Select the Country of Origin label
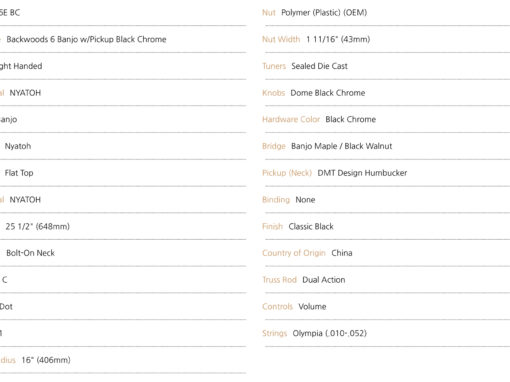The width and height of the screenshot is (510, 382). click(294, 253)
